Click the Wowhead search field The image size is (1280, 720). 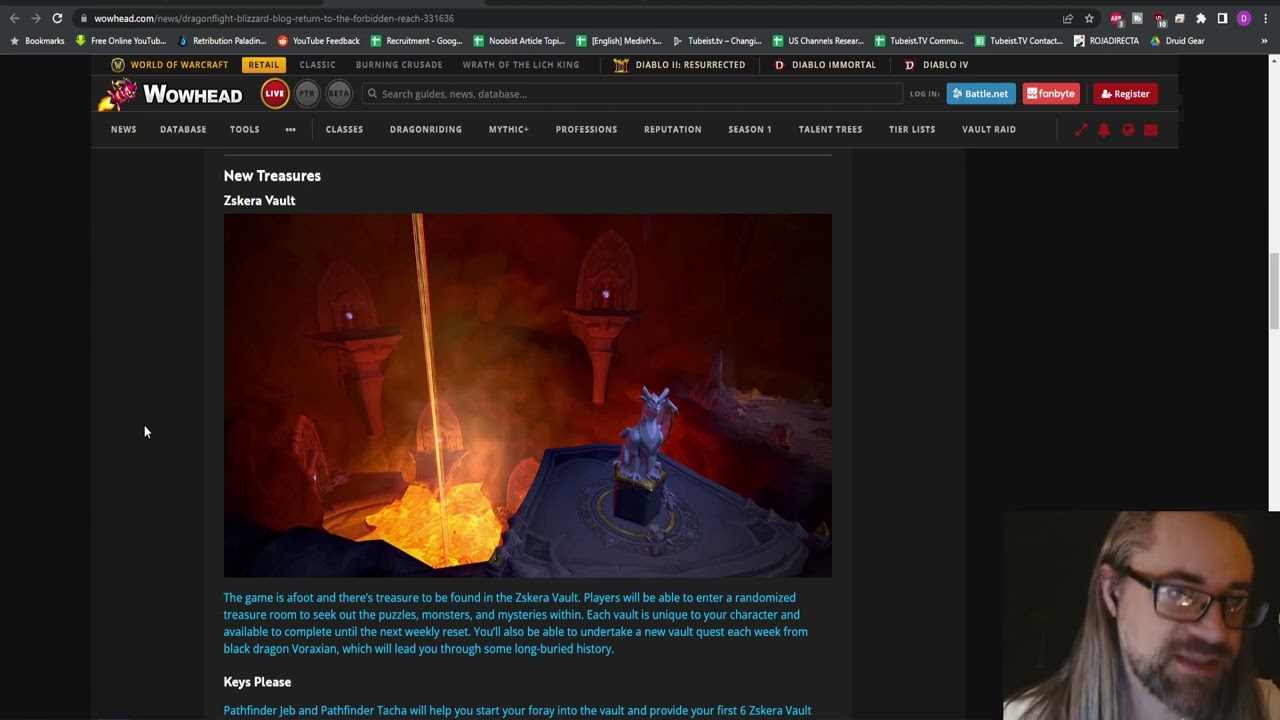(x=632, y=94)
